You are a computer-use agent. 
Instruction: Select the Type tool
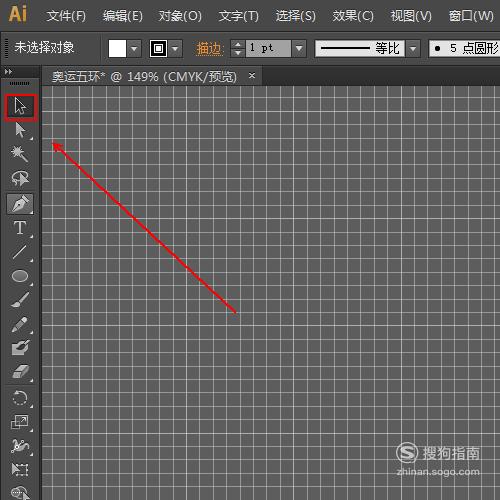[x=20, y=228]
